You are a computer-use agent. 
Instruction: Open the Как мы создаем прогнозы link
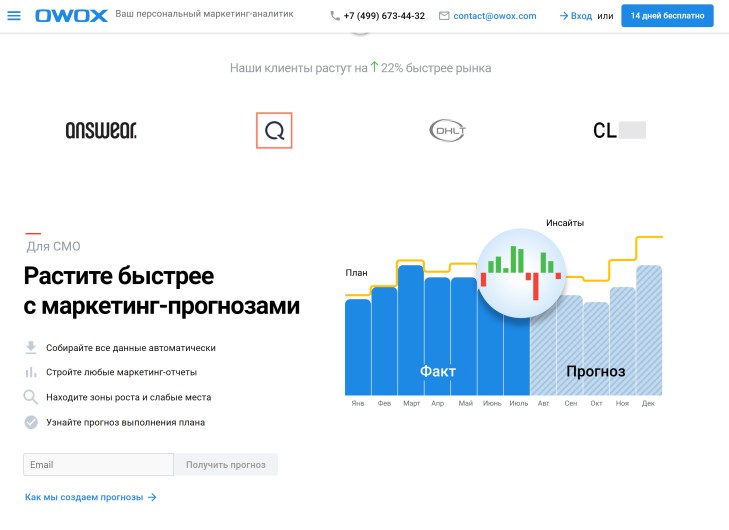[x=90, y=497]
